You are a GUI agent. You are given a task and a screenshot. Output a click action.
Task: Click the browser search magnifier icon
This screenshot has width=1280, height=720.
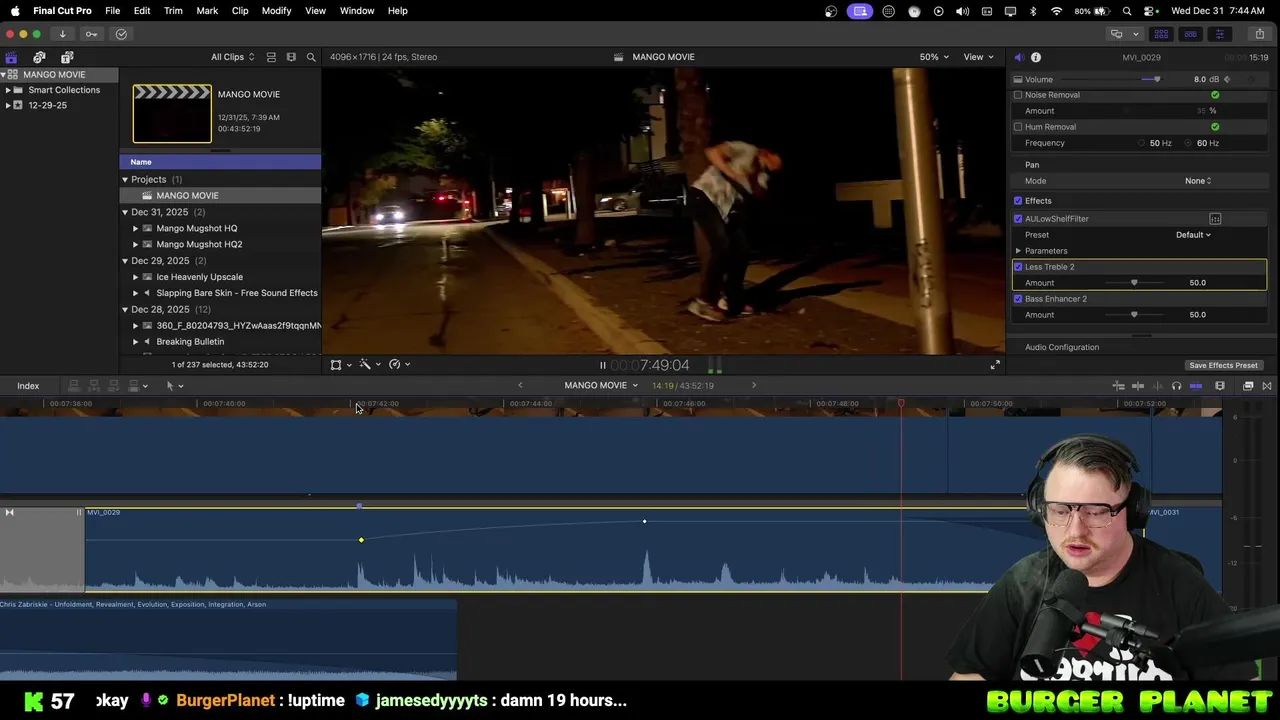311,57
